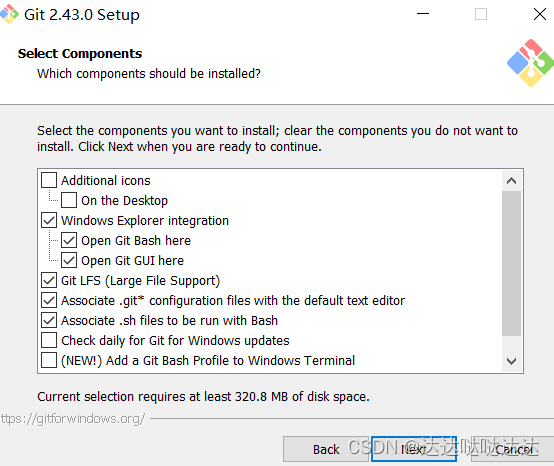The image size is (554, 466).
Task: Click the large Git logo in header
Action: click(531, 63)
